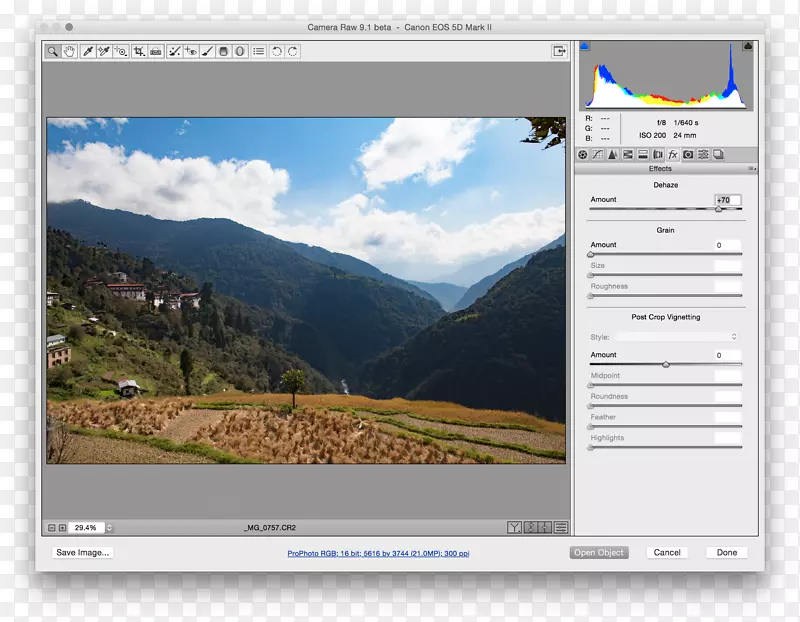Rotate the image counterclockwise
Image resolution: width=800 pixels, height=622 pixels.
(276, 51)
